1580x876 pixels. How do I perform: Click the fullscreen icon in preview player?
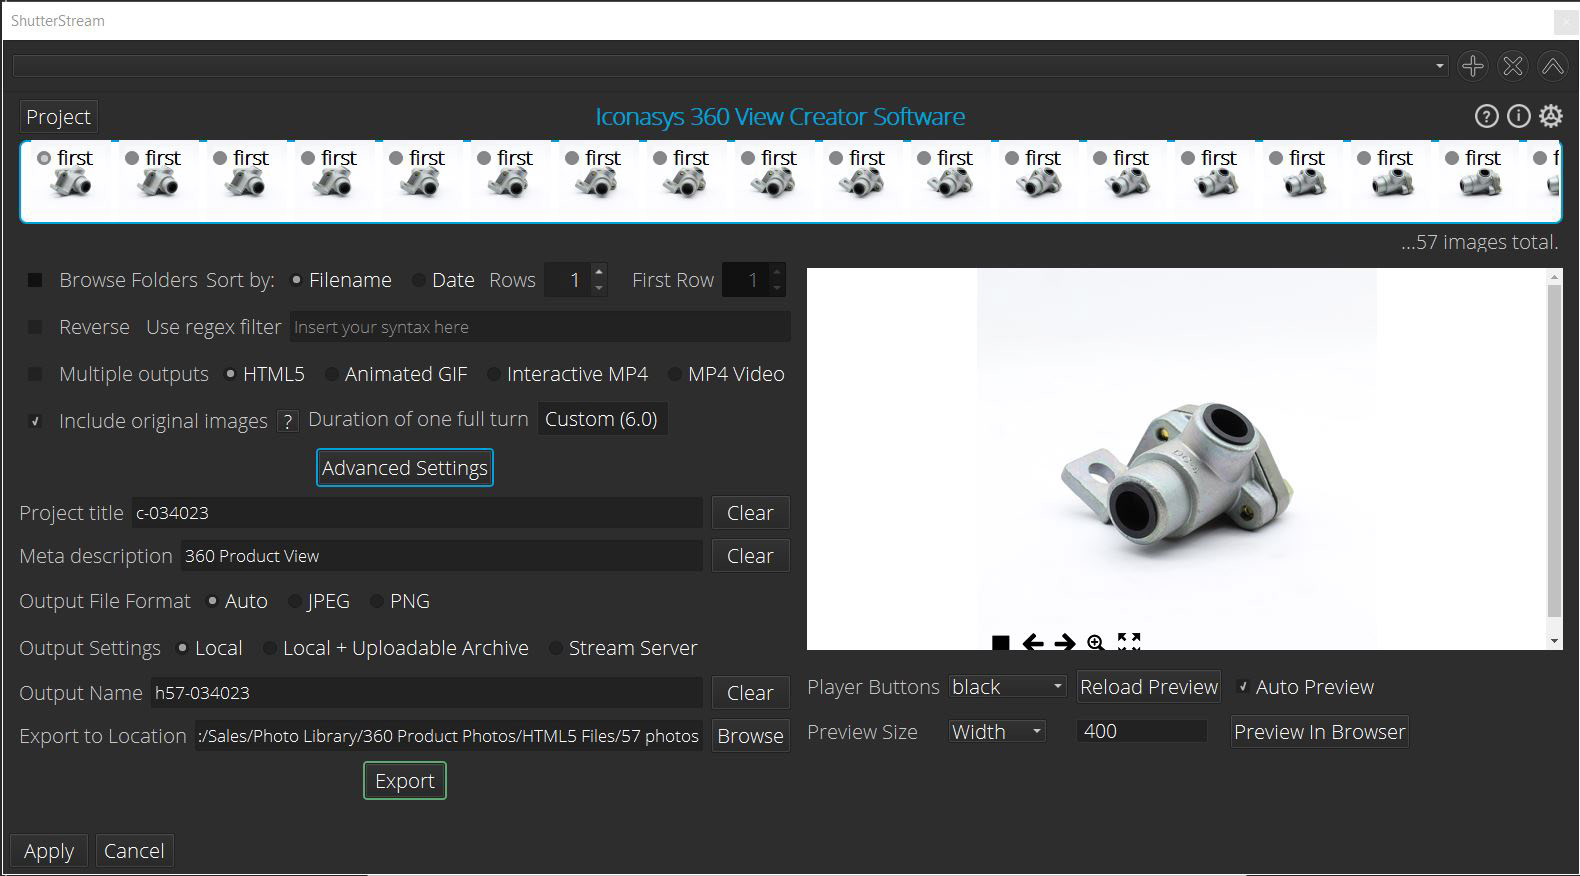(x=1129, y=641)
